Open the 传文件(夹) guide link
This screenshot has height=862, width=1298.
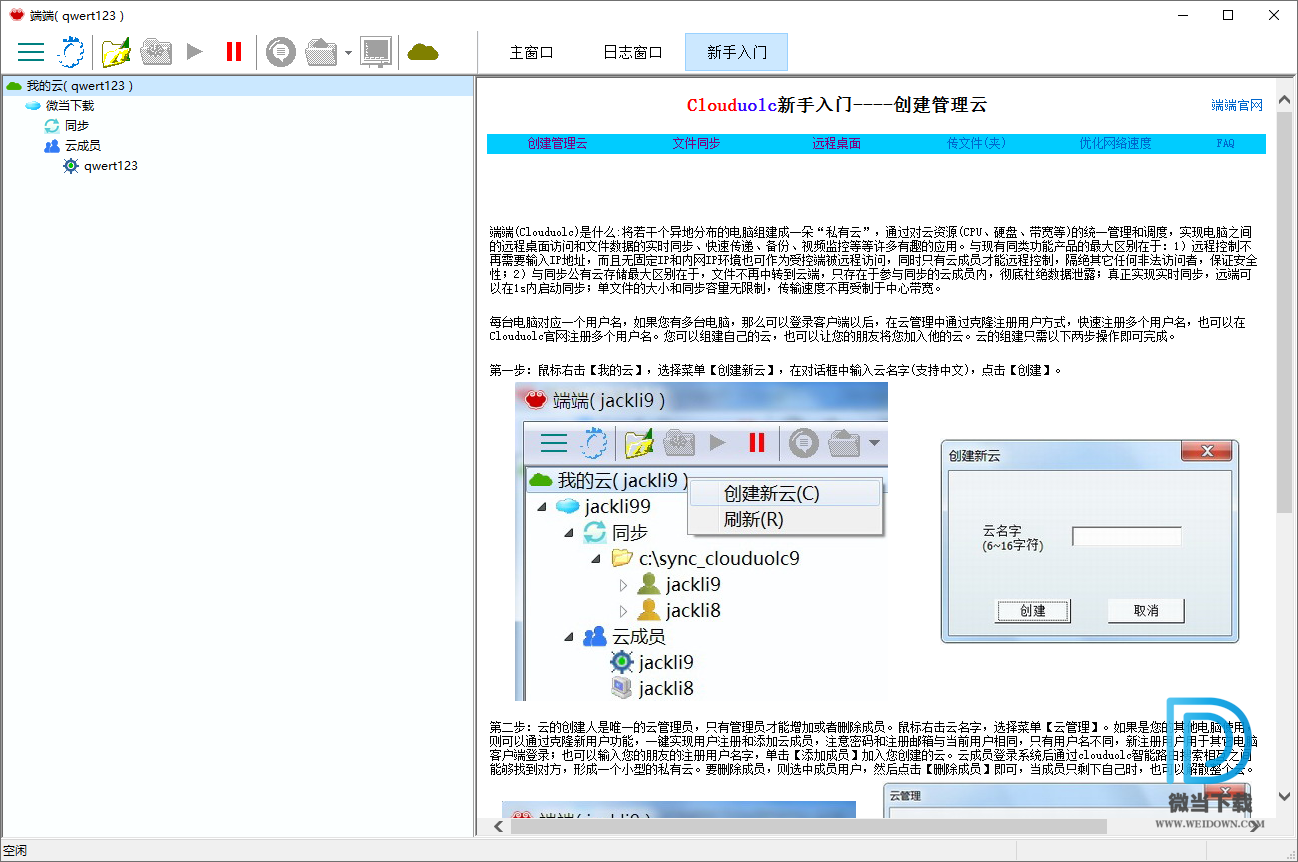coord(976,144)
